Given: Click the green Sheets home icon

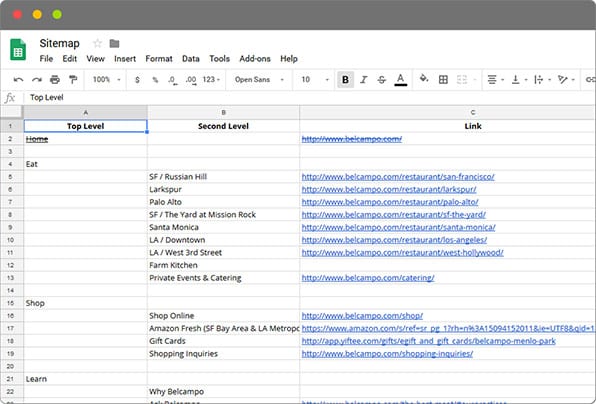Looking at the screenshot, I should (18, 49).
